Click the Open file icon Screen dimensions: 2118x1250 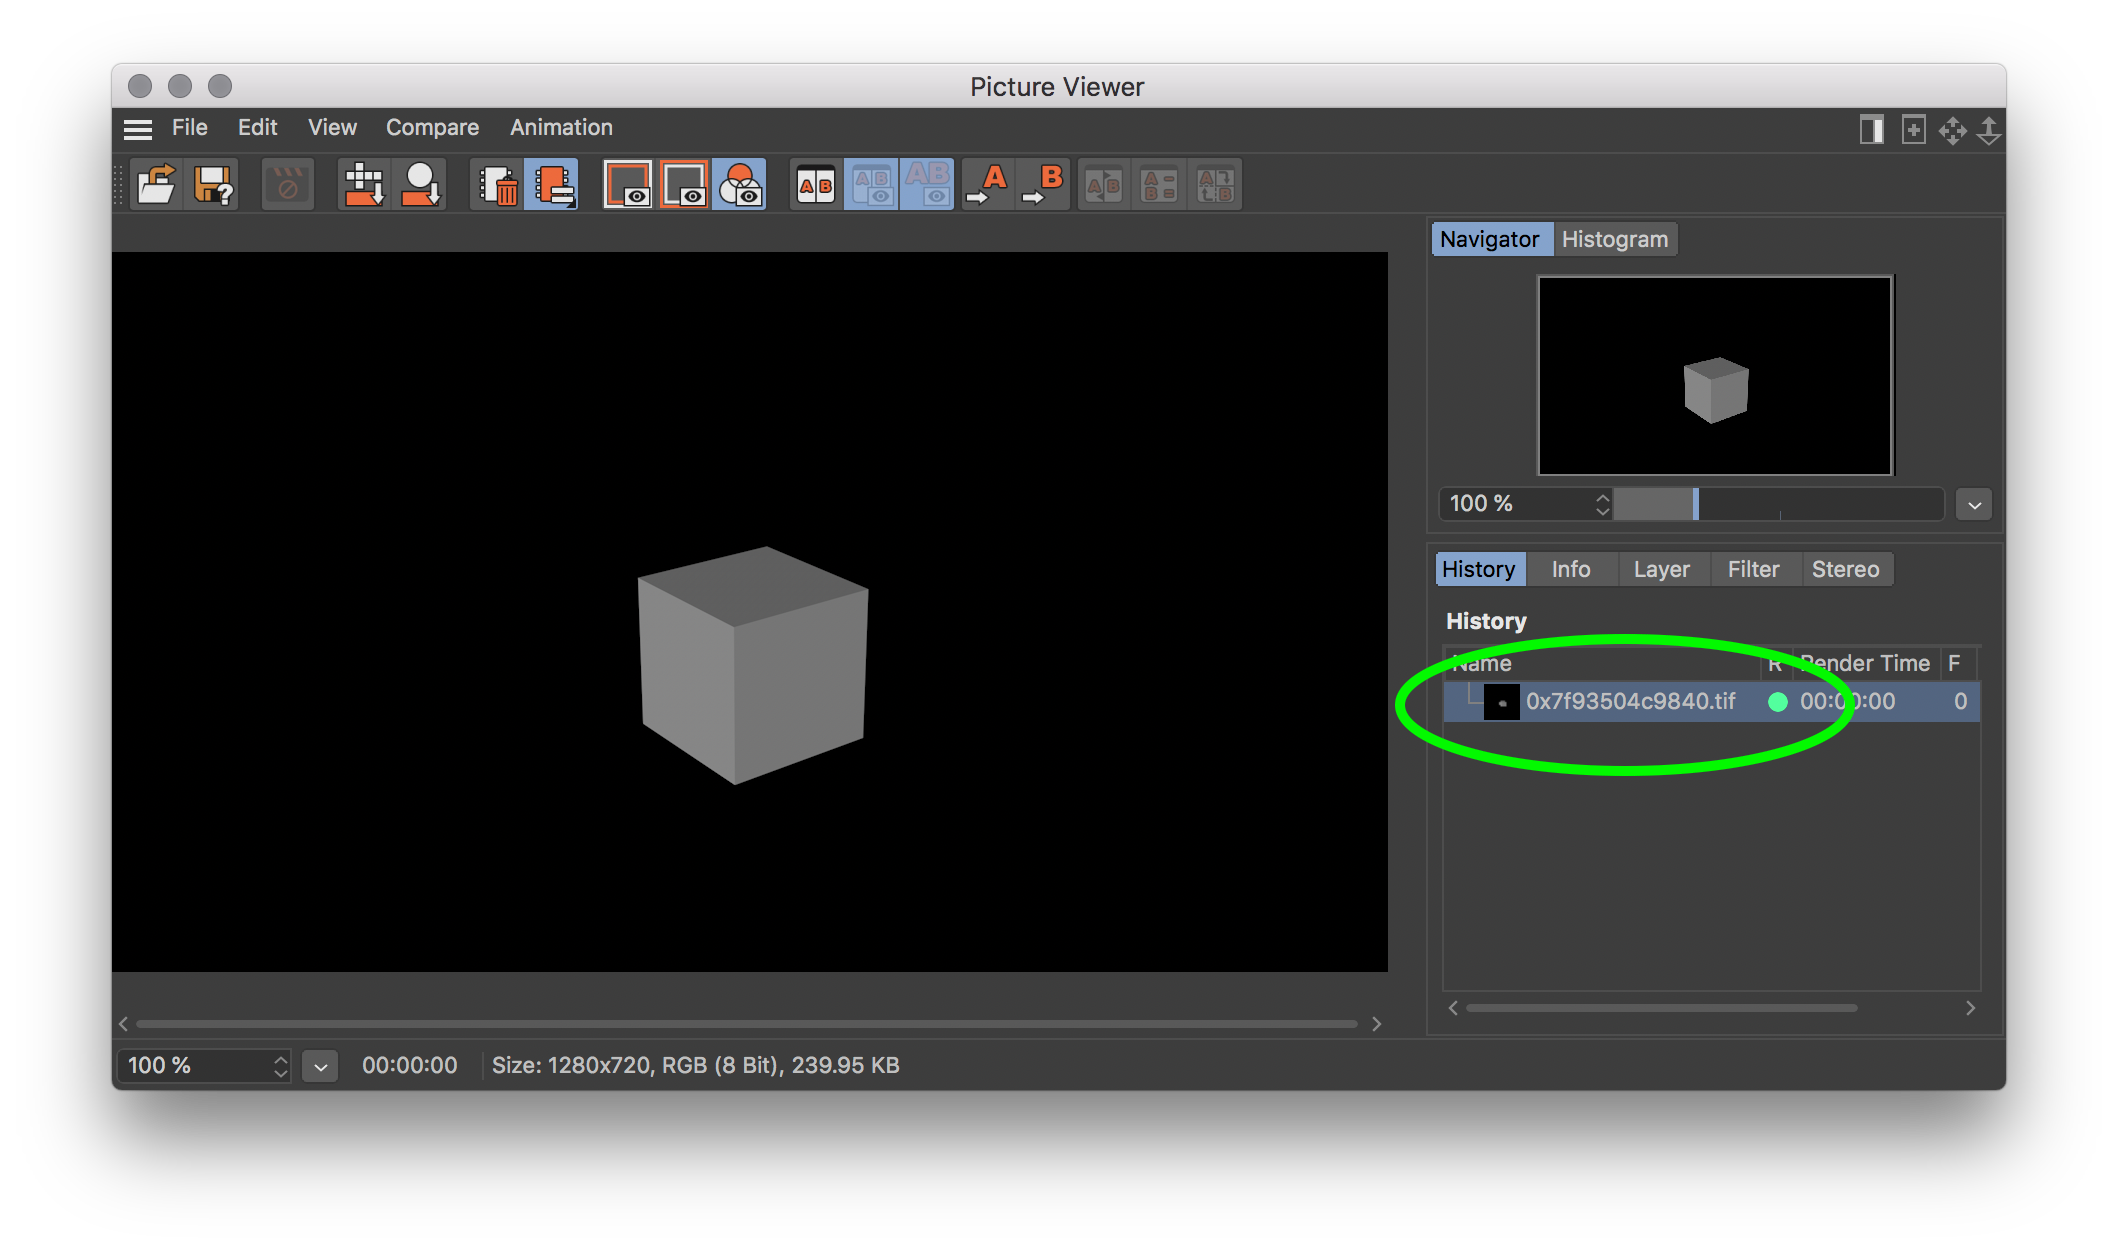pos(156,185)
